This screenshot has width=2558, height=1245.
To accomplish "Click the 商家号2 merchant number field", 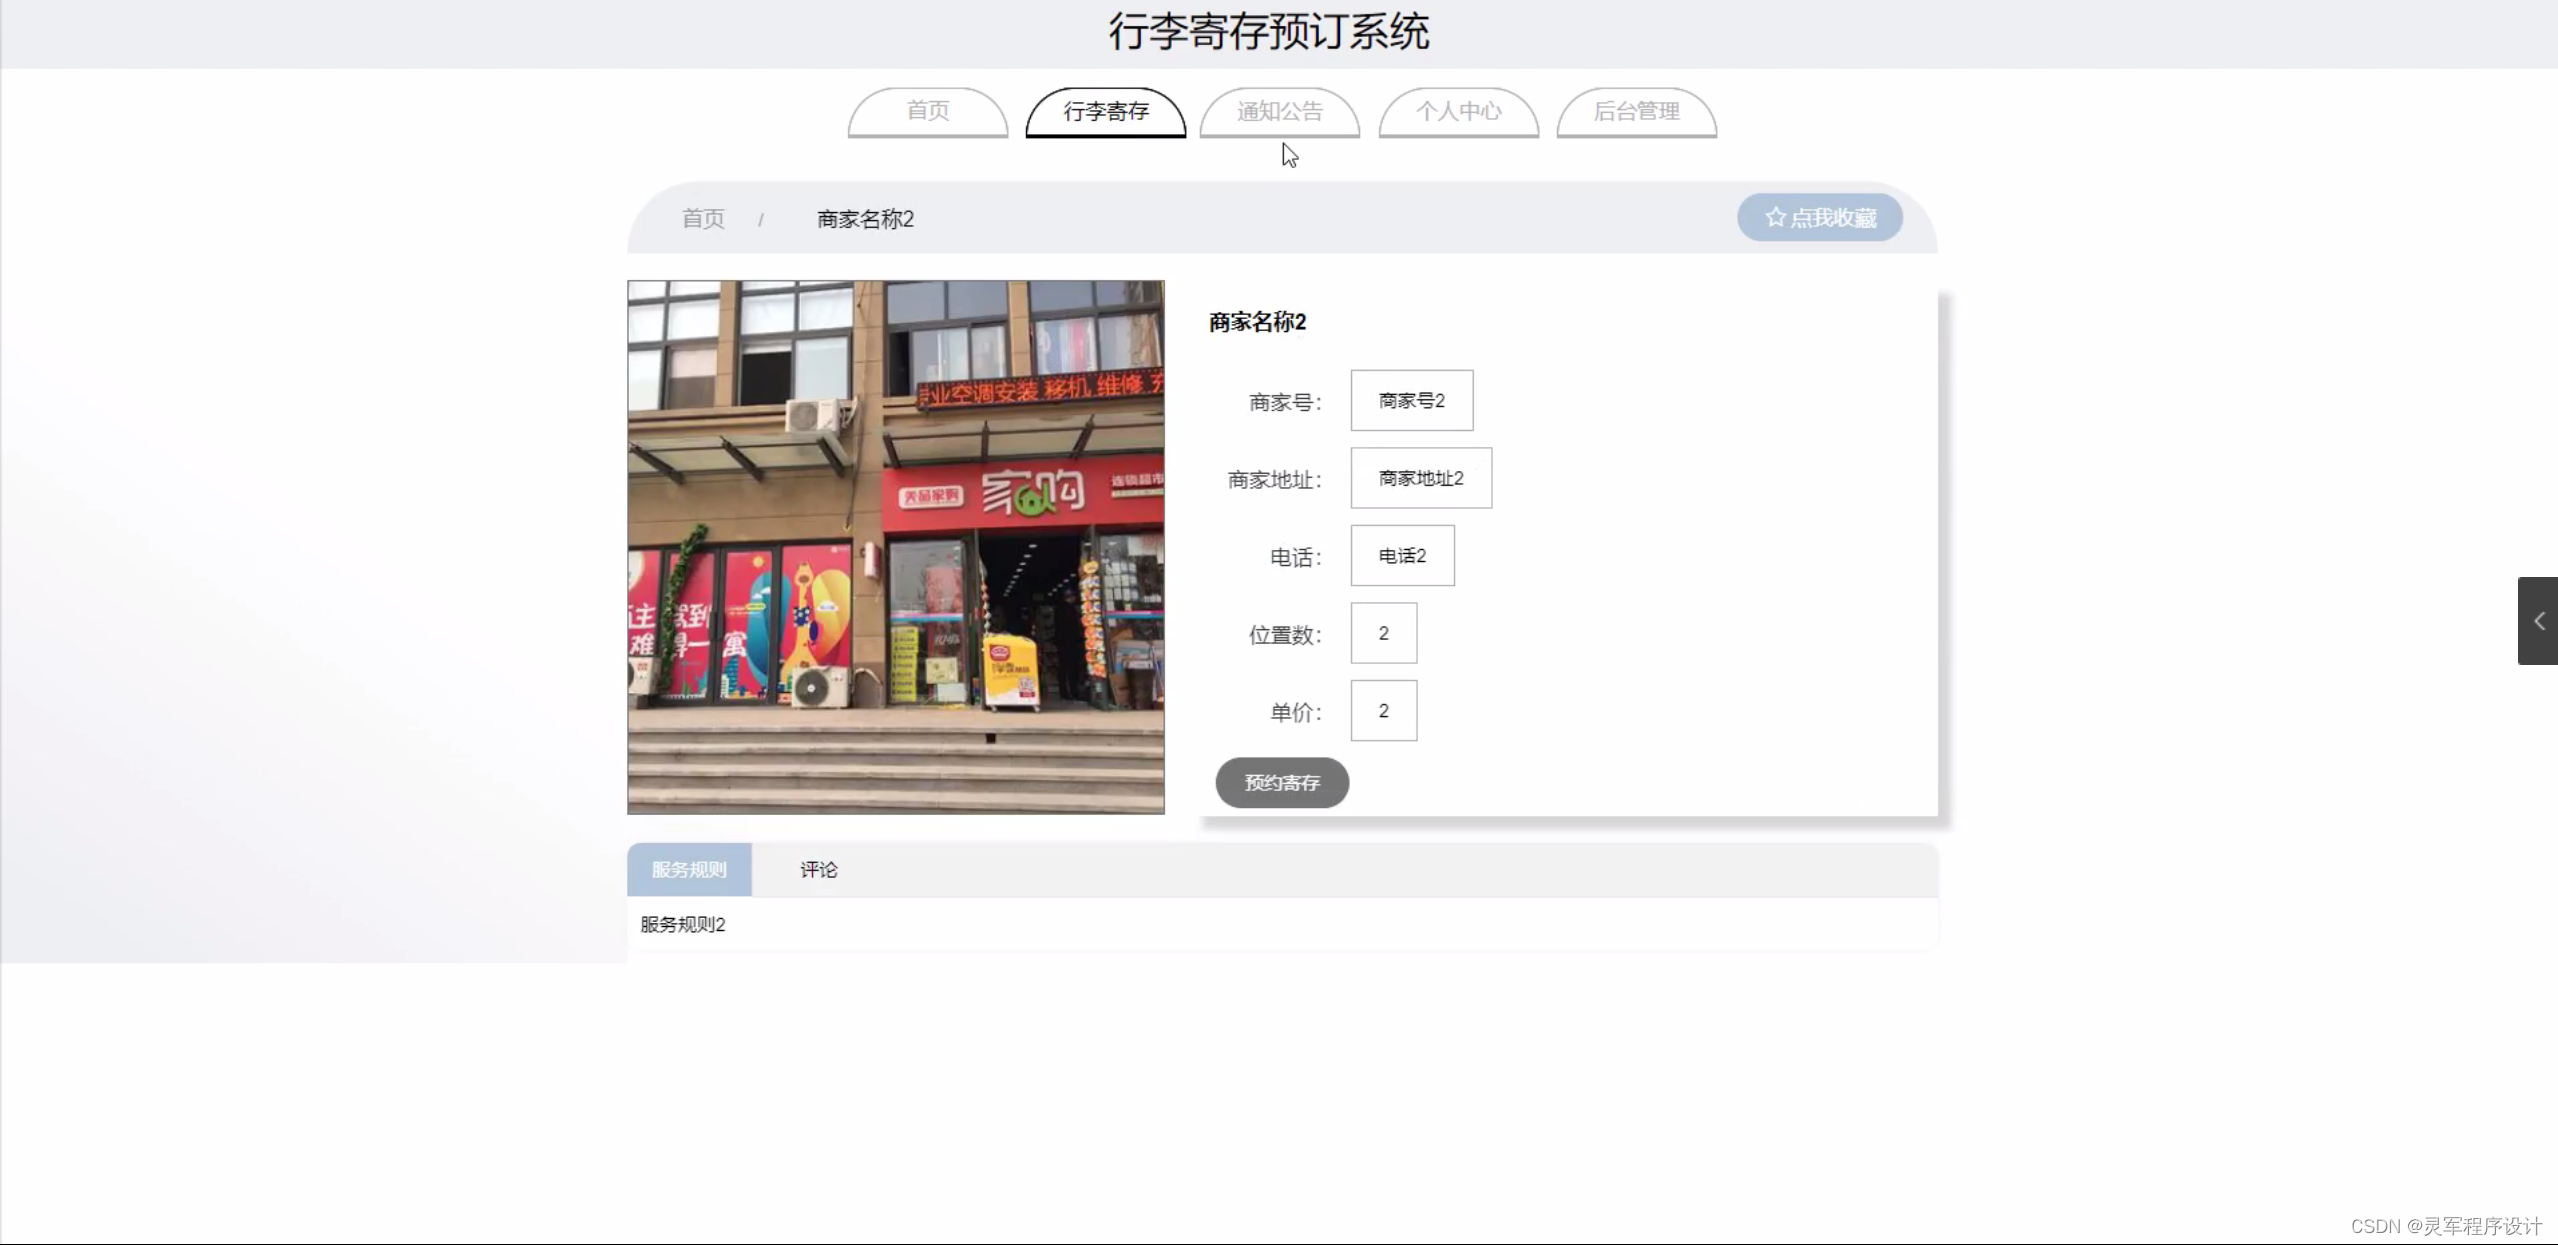I will (1410, 400).
